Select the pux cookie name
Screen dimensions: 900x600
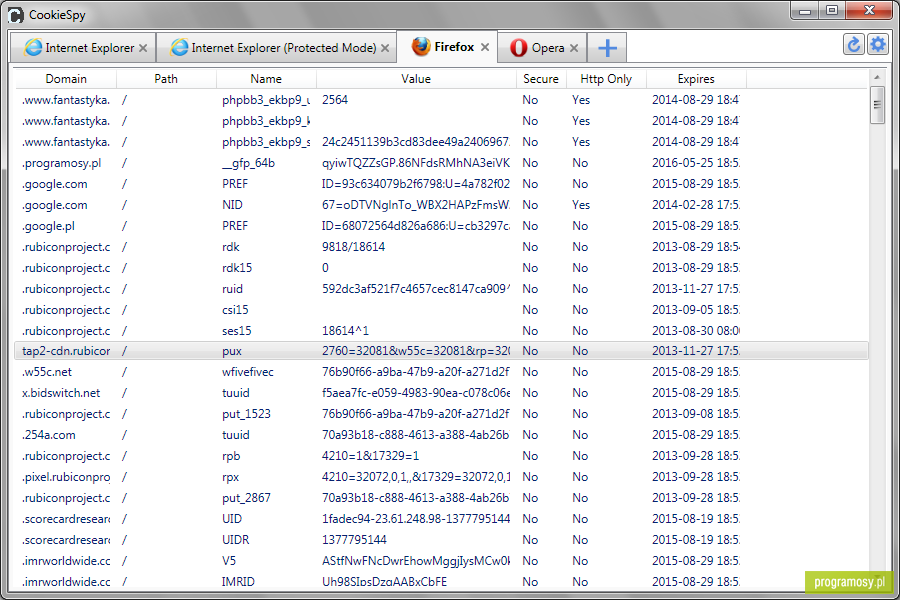pos(232,351)
